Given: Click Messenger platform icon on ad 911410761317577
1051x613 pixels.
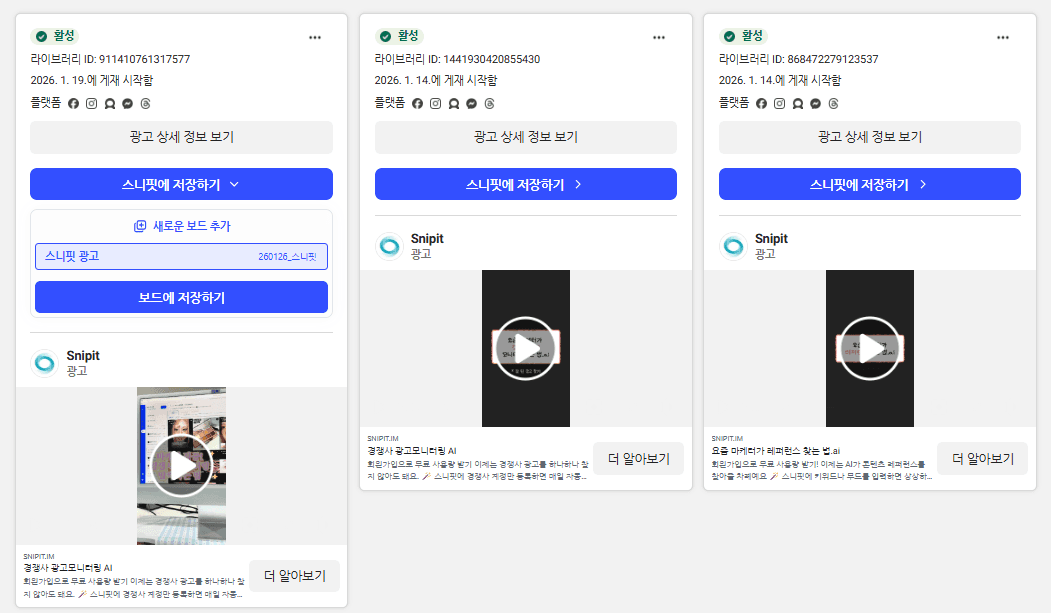Looking at the screenshot, I should [127, 103].
